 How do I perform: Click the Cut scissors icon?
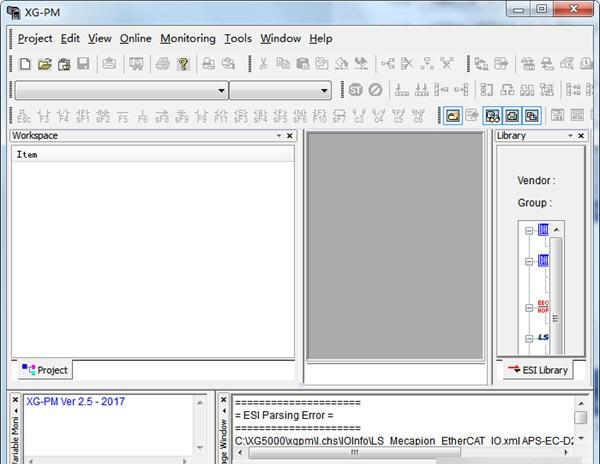pos(263,64)
